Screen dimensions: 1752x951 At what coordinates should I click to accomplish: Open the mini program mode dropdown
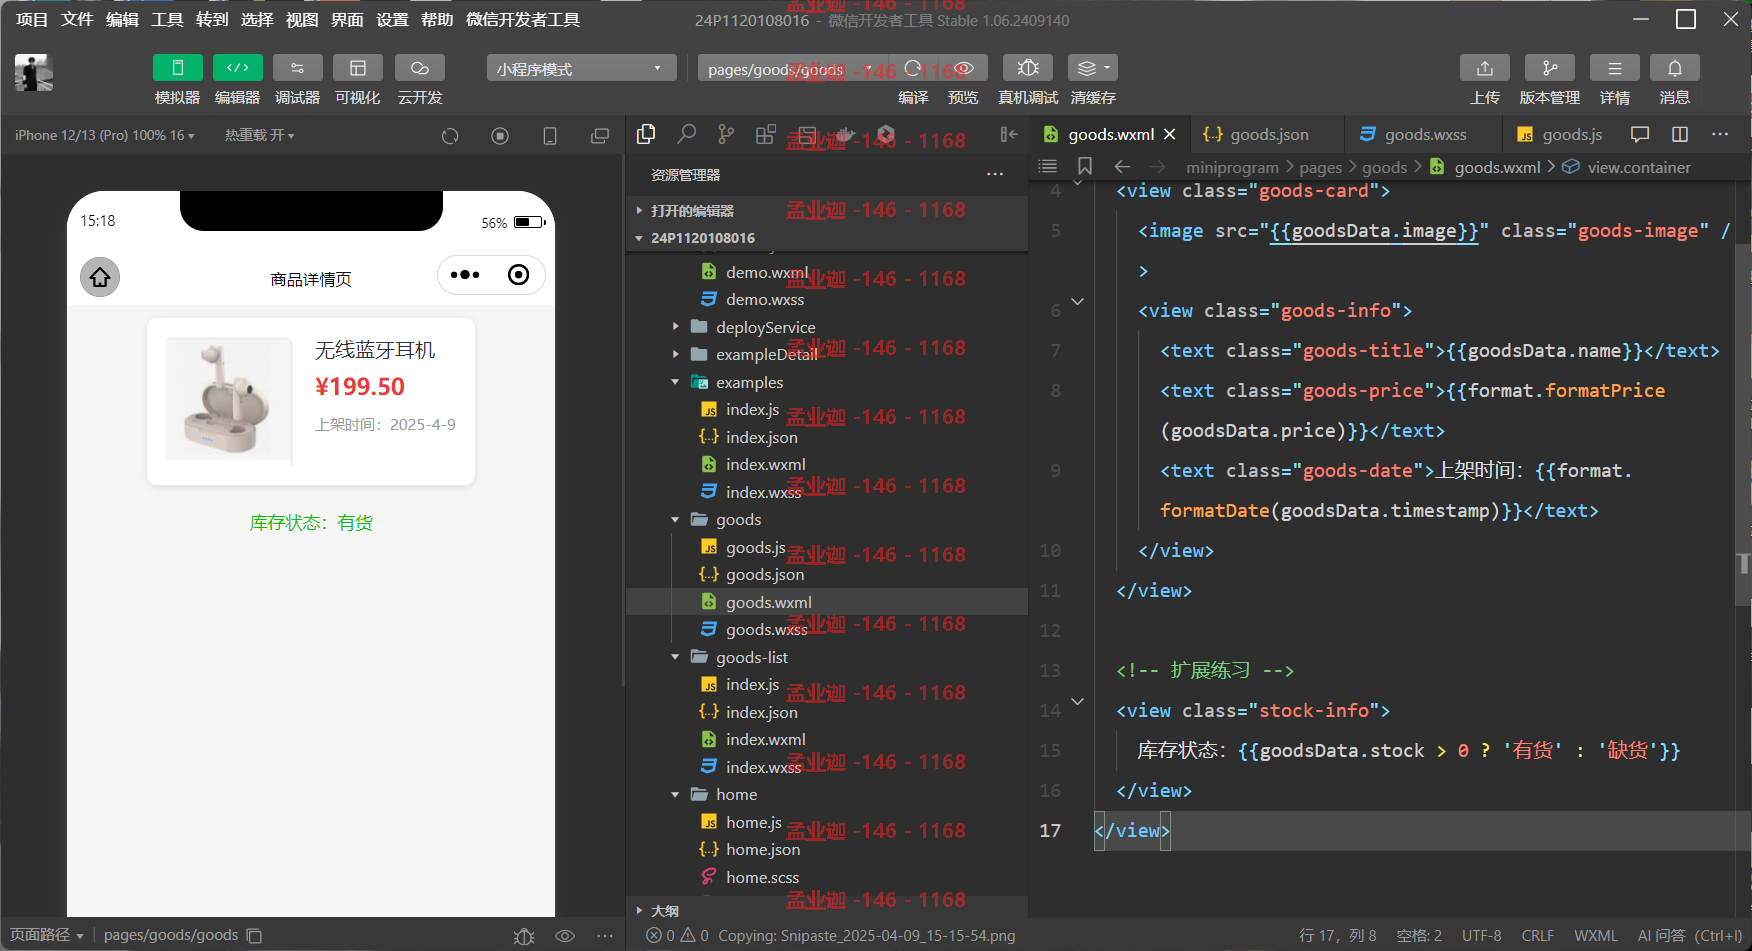click(x=581, y=68)
